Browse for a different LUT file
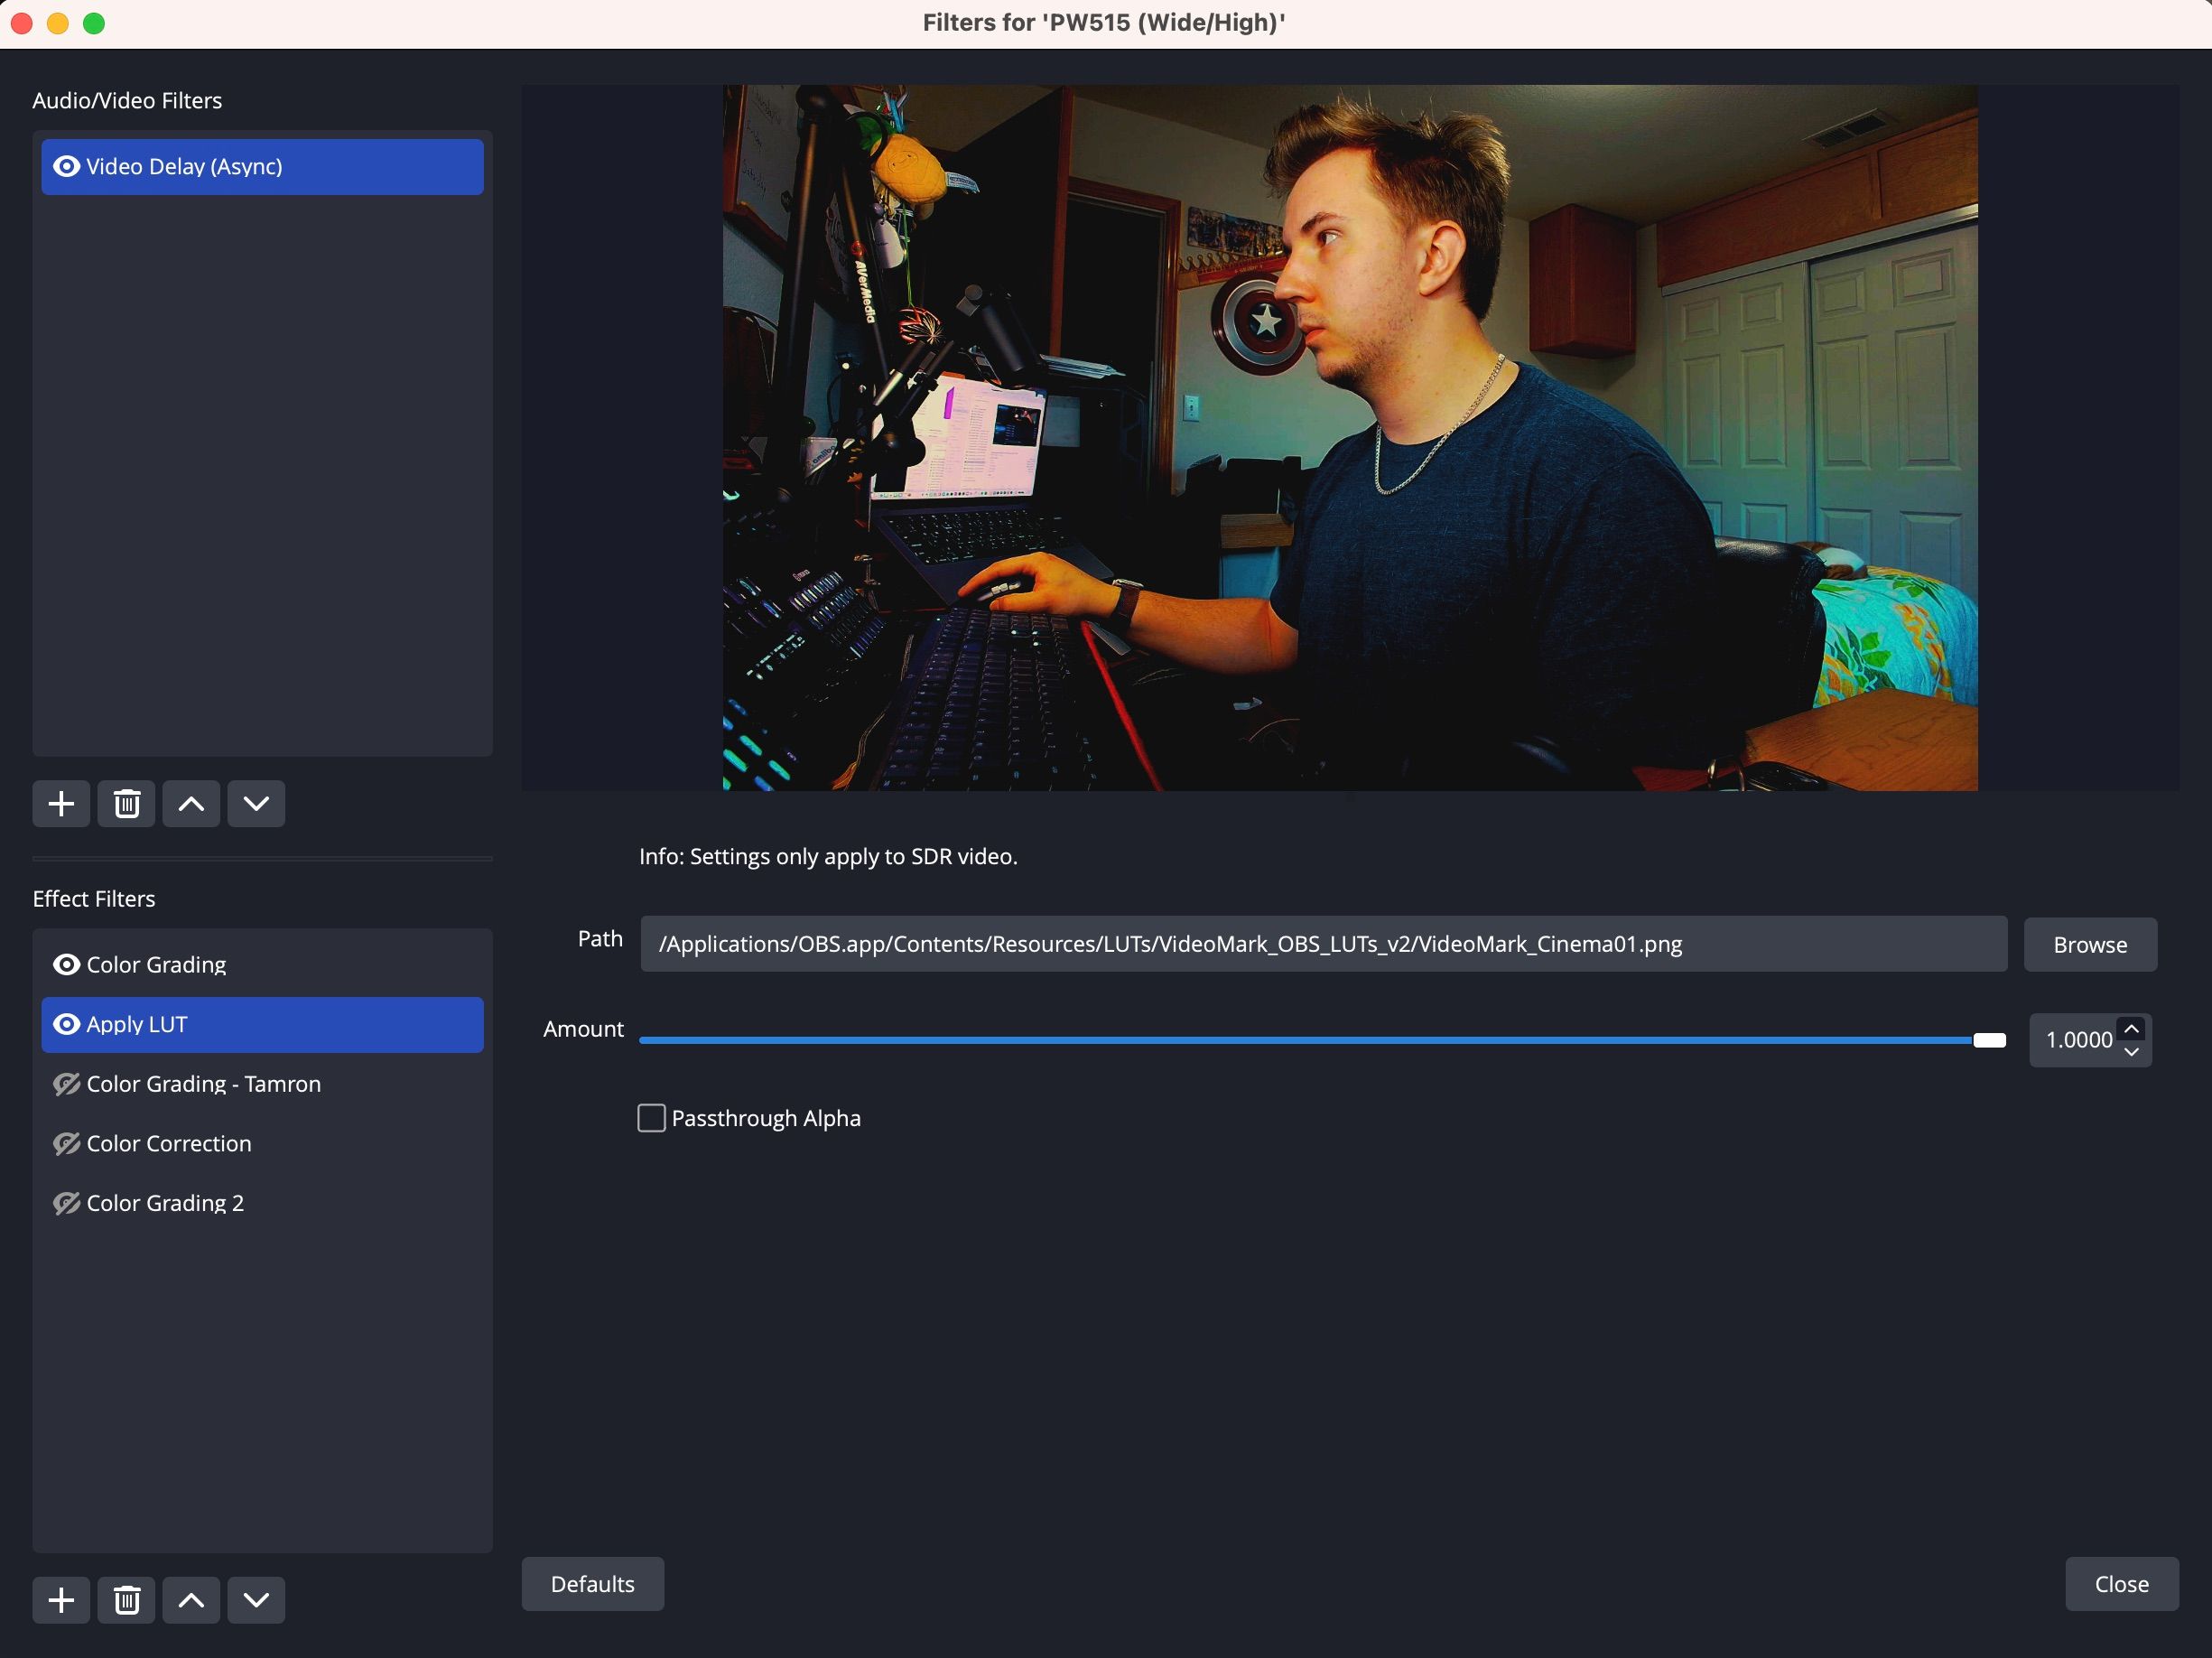 (x=2089, y=944)
